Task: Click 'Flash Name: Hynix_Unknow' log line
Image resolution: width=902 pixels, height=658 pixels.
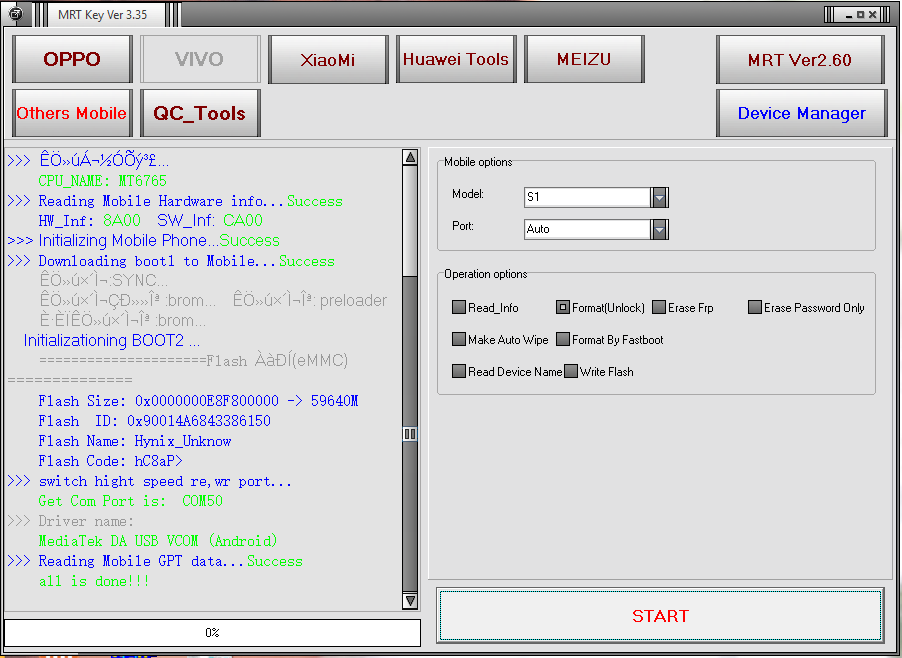Action: 135,441
